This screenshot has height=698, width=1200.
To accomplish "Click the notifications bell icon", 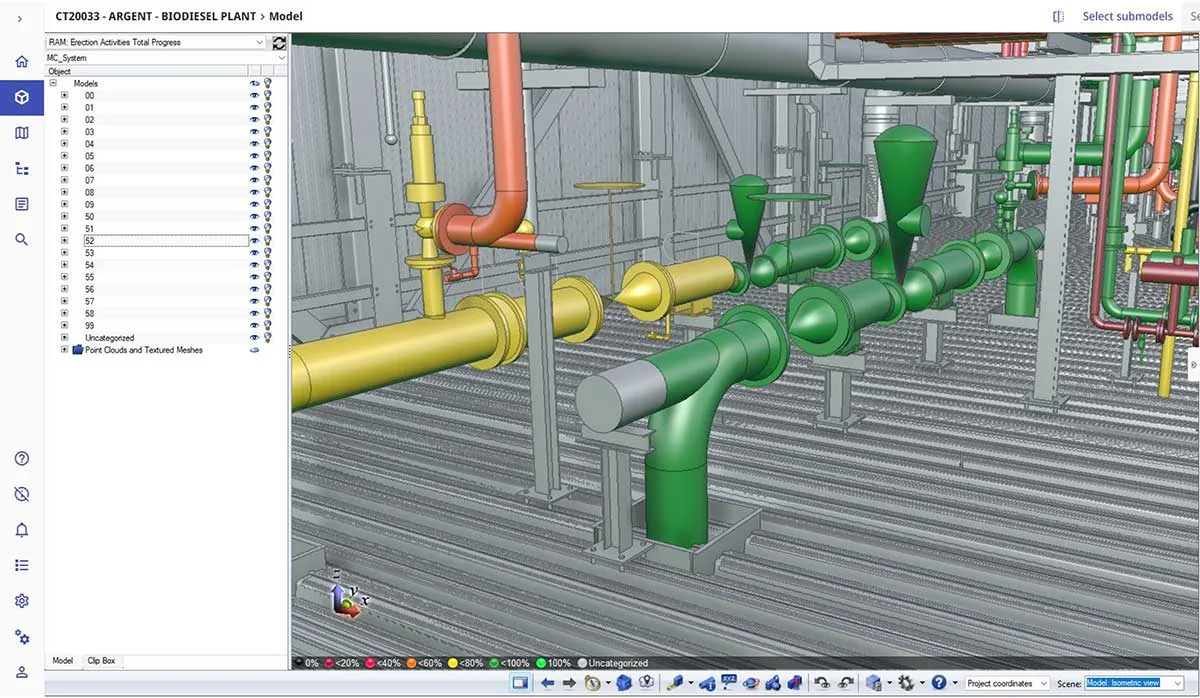I will tap(21, 530).
